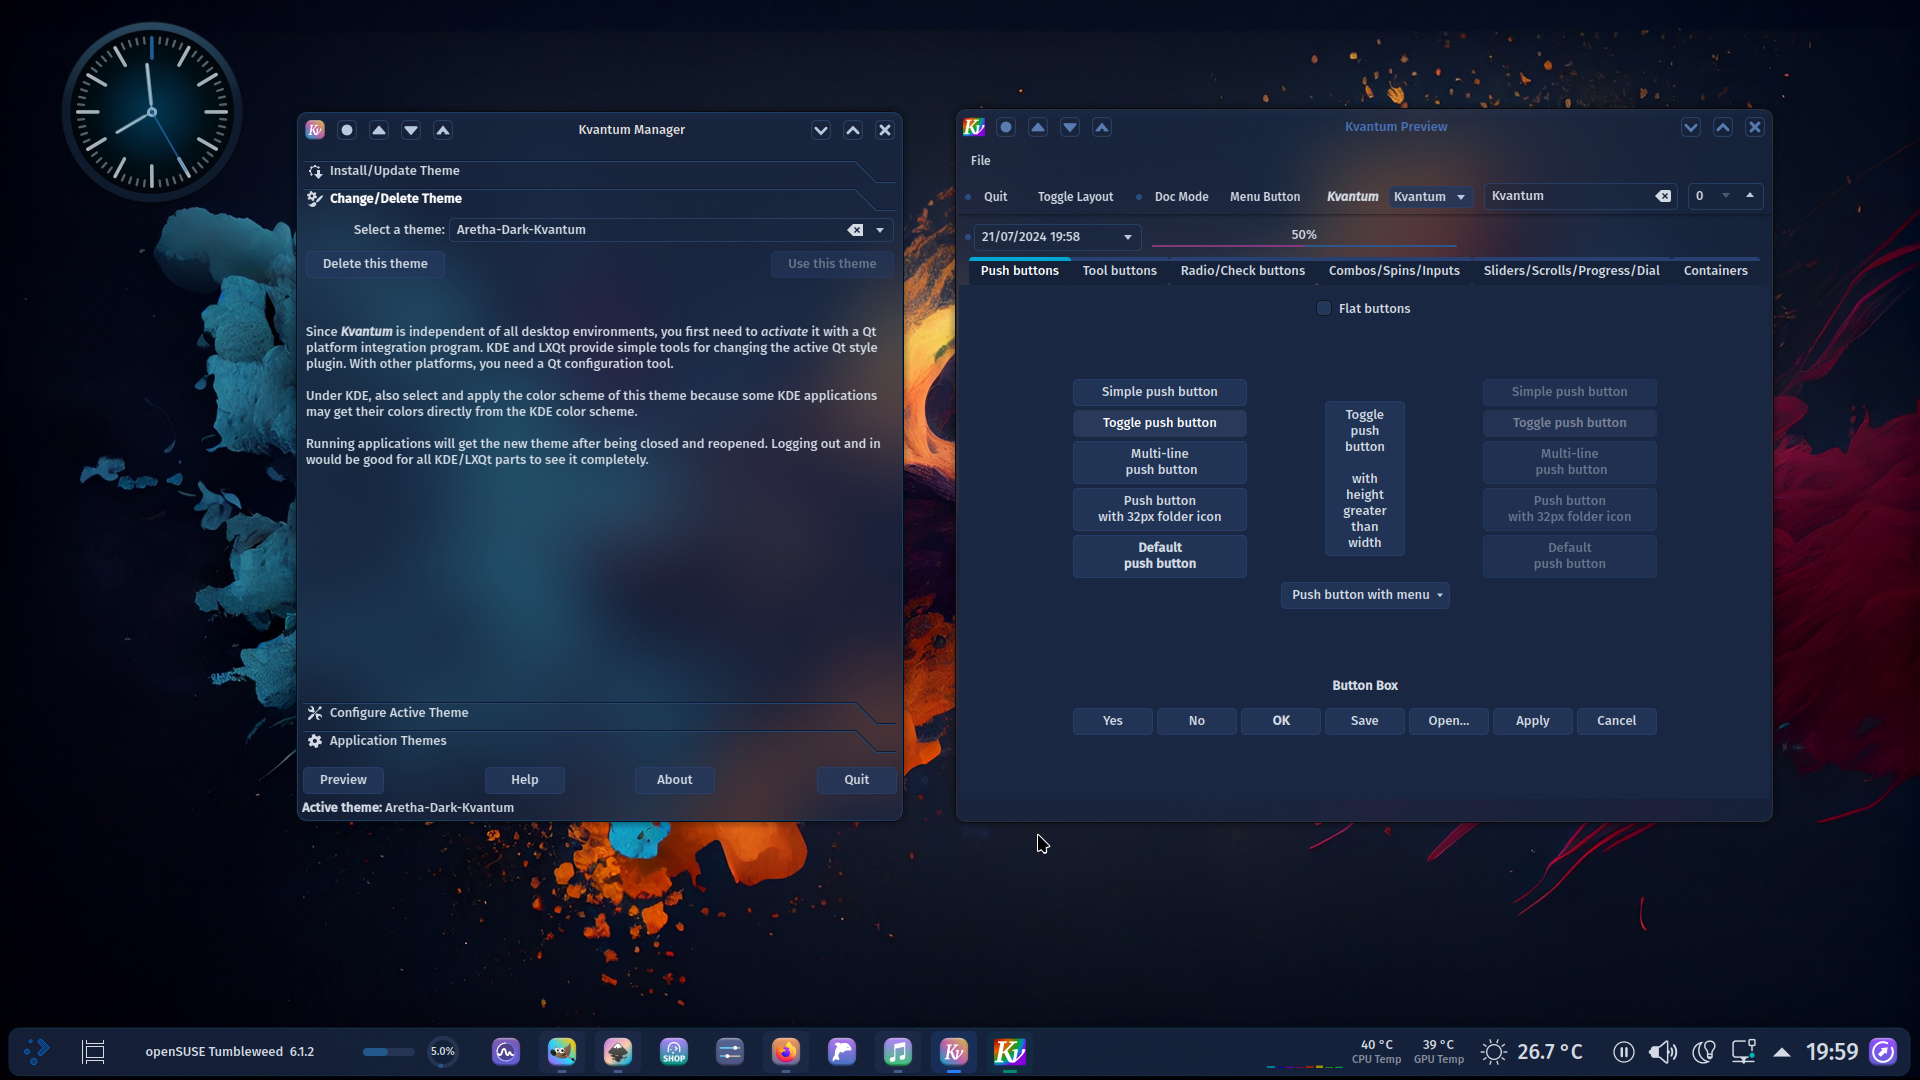Click the 50% progress bar
This screenshot has height=1080, width=1920.
1304,236
